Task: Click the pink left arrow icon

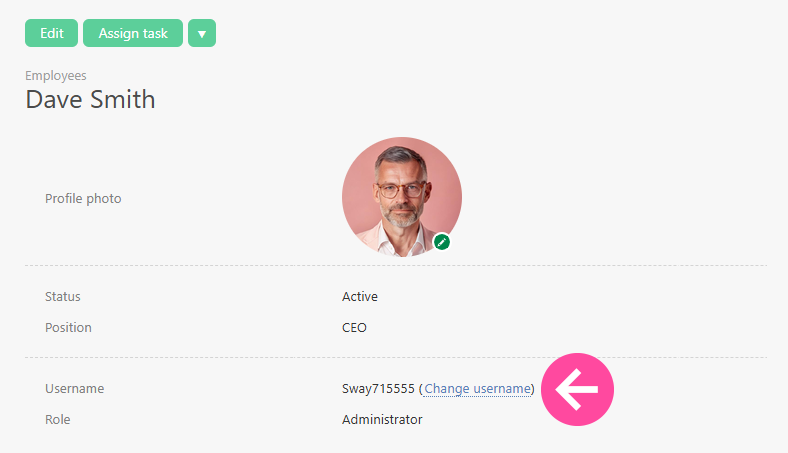Action: coord(577,389)
